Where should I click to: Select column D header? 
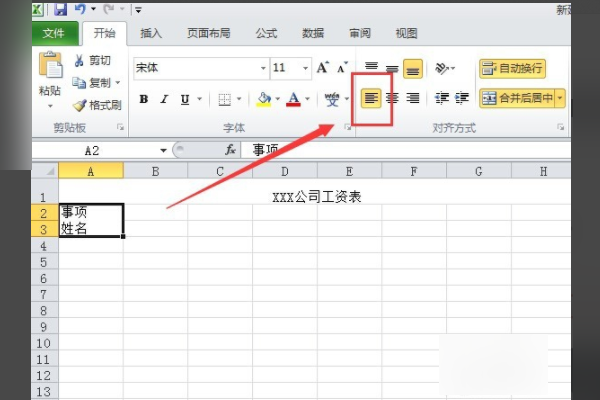285,171
